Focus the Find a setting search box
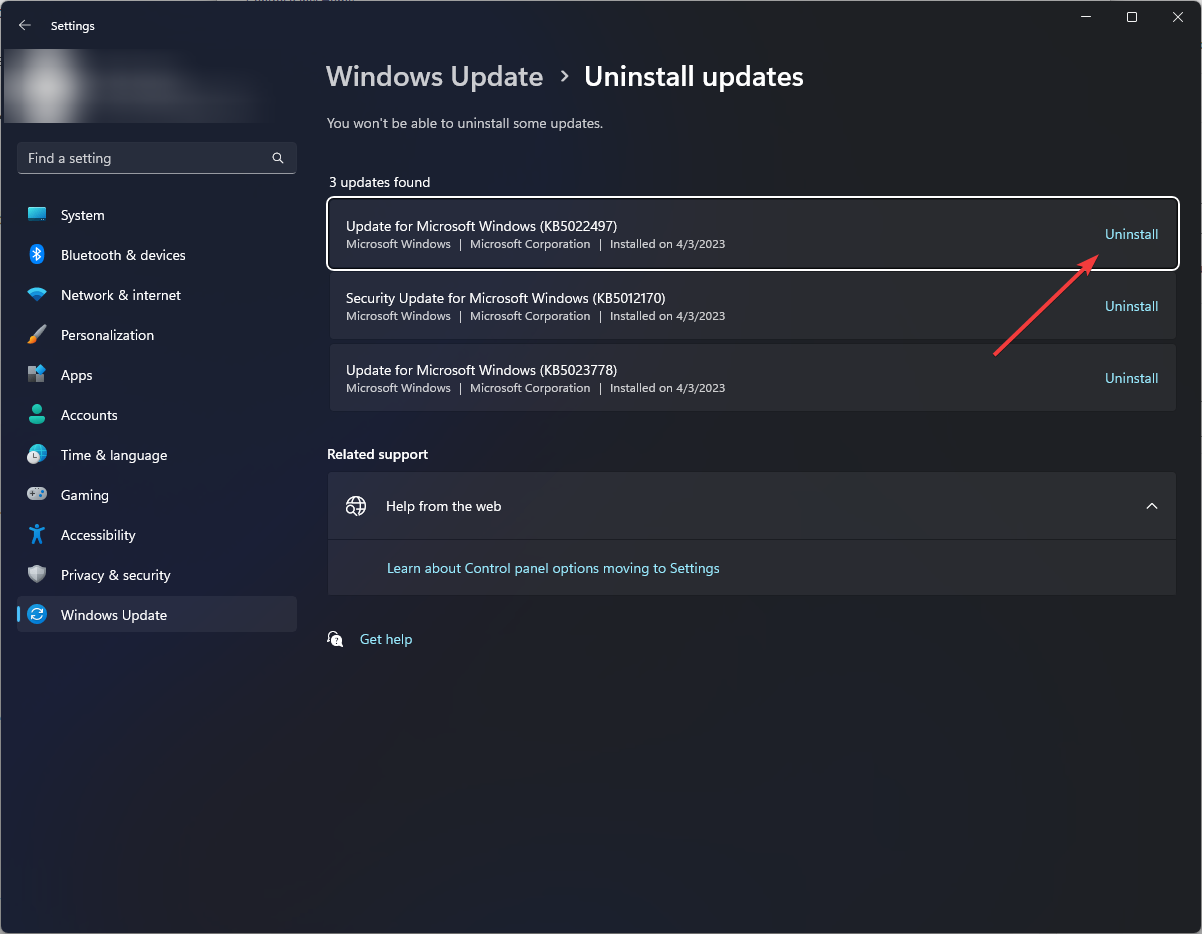1202x934 pixels. (157, 158)
